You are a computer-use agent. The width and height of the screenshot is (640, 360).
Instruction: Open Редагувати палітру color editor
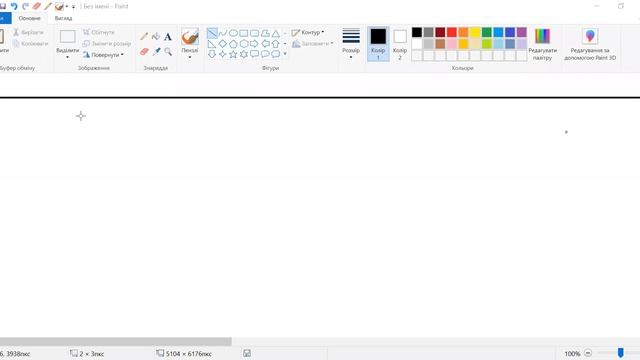click(542, 44)
